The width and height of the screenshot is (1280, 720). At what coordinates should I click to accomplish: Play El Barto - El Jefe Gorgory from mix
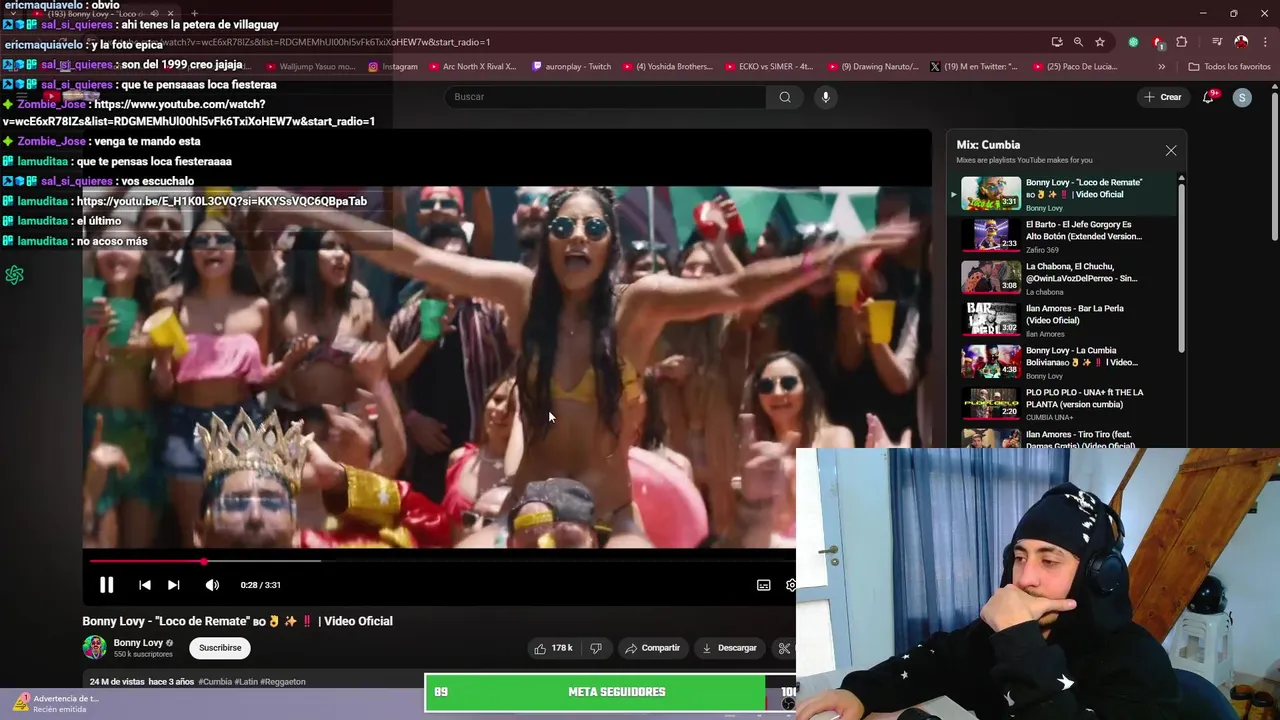tap(1060, 236)
